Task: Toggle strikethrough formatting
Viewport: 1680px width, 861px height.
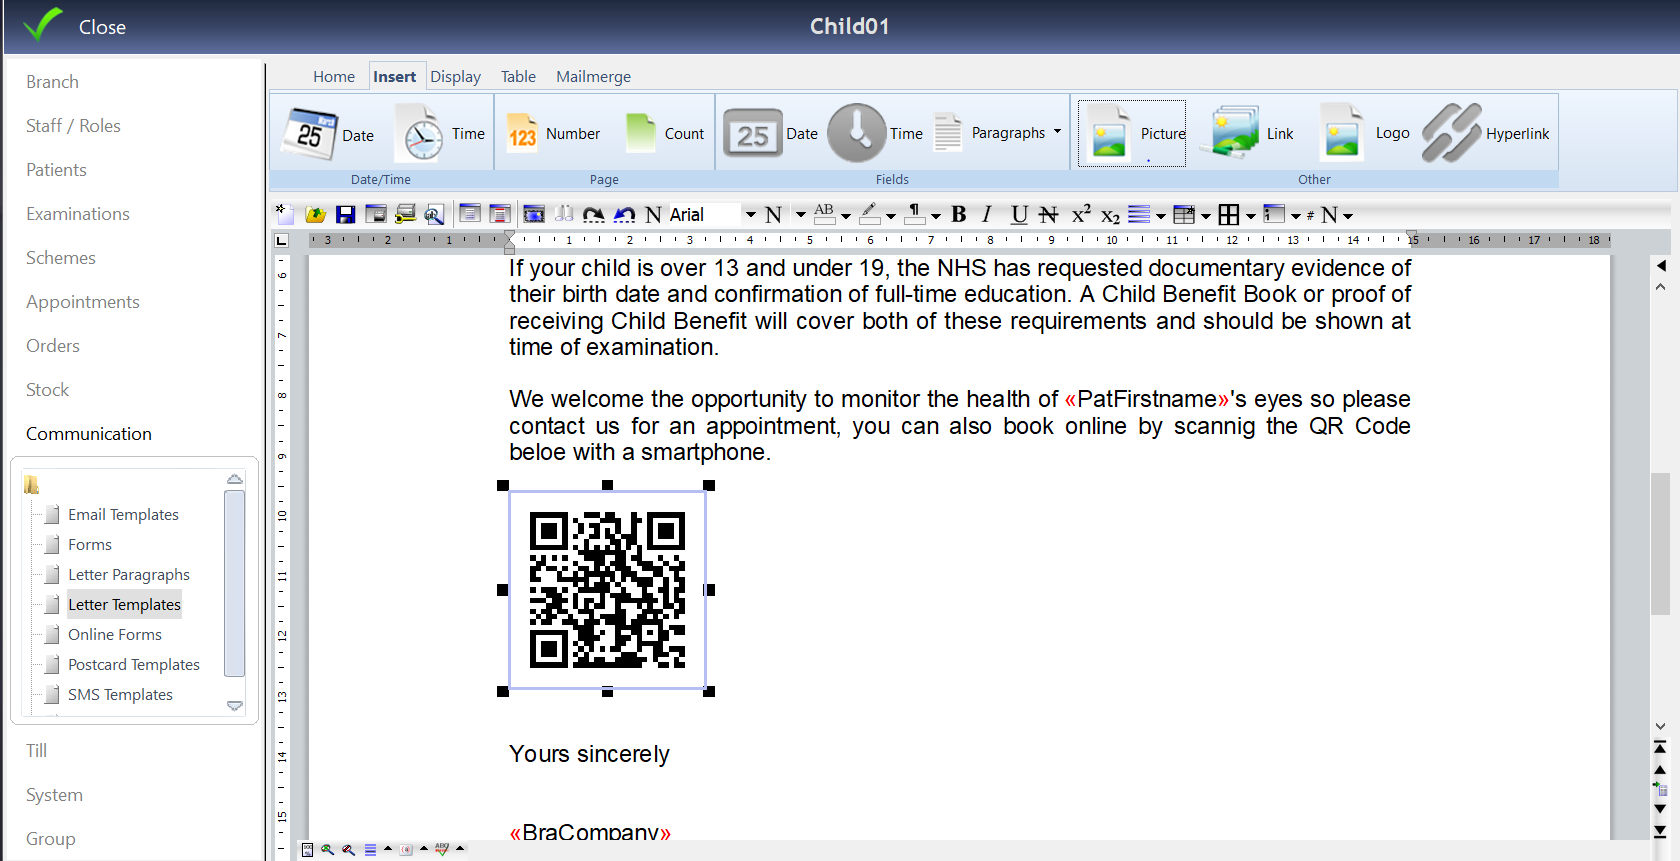Action: coord(1048,214)
